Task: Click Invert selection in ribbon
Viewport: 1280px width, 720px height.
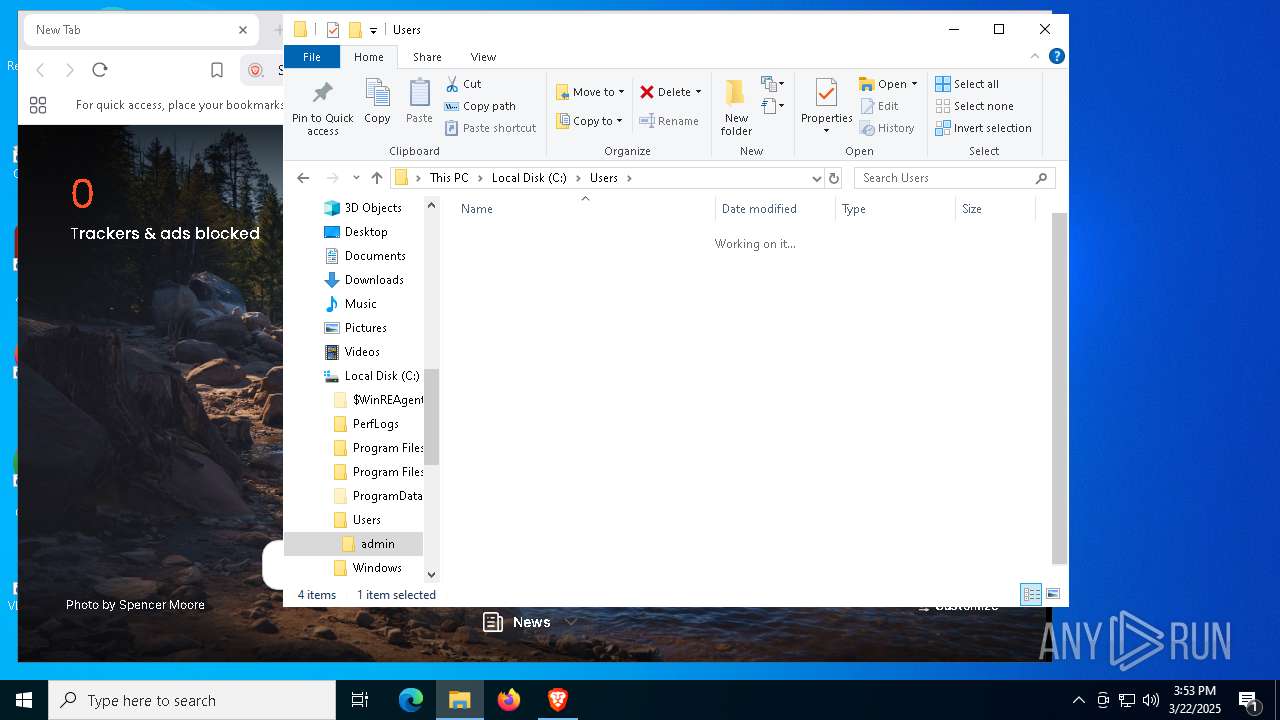Action: pyautogui.click(x=983, y=128)
